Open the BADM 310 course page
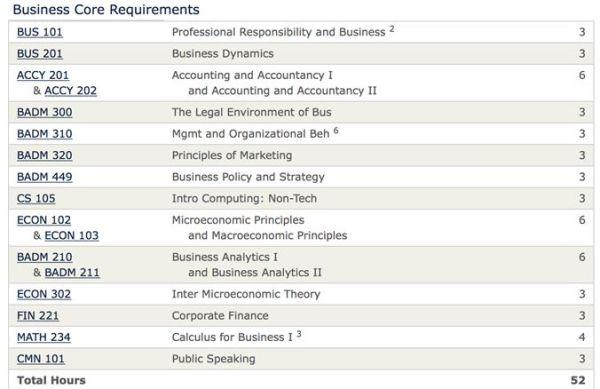The width and height of the screenshot is (600, 389). point(44,134)
